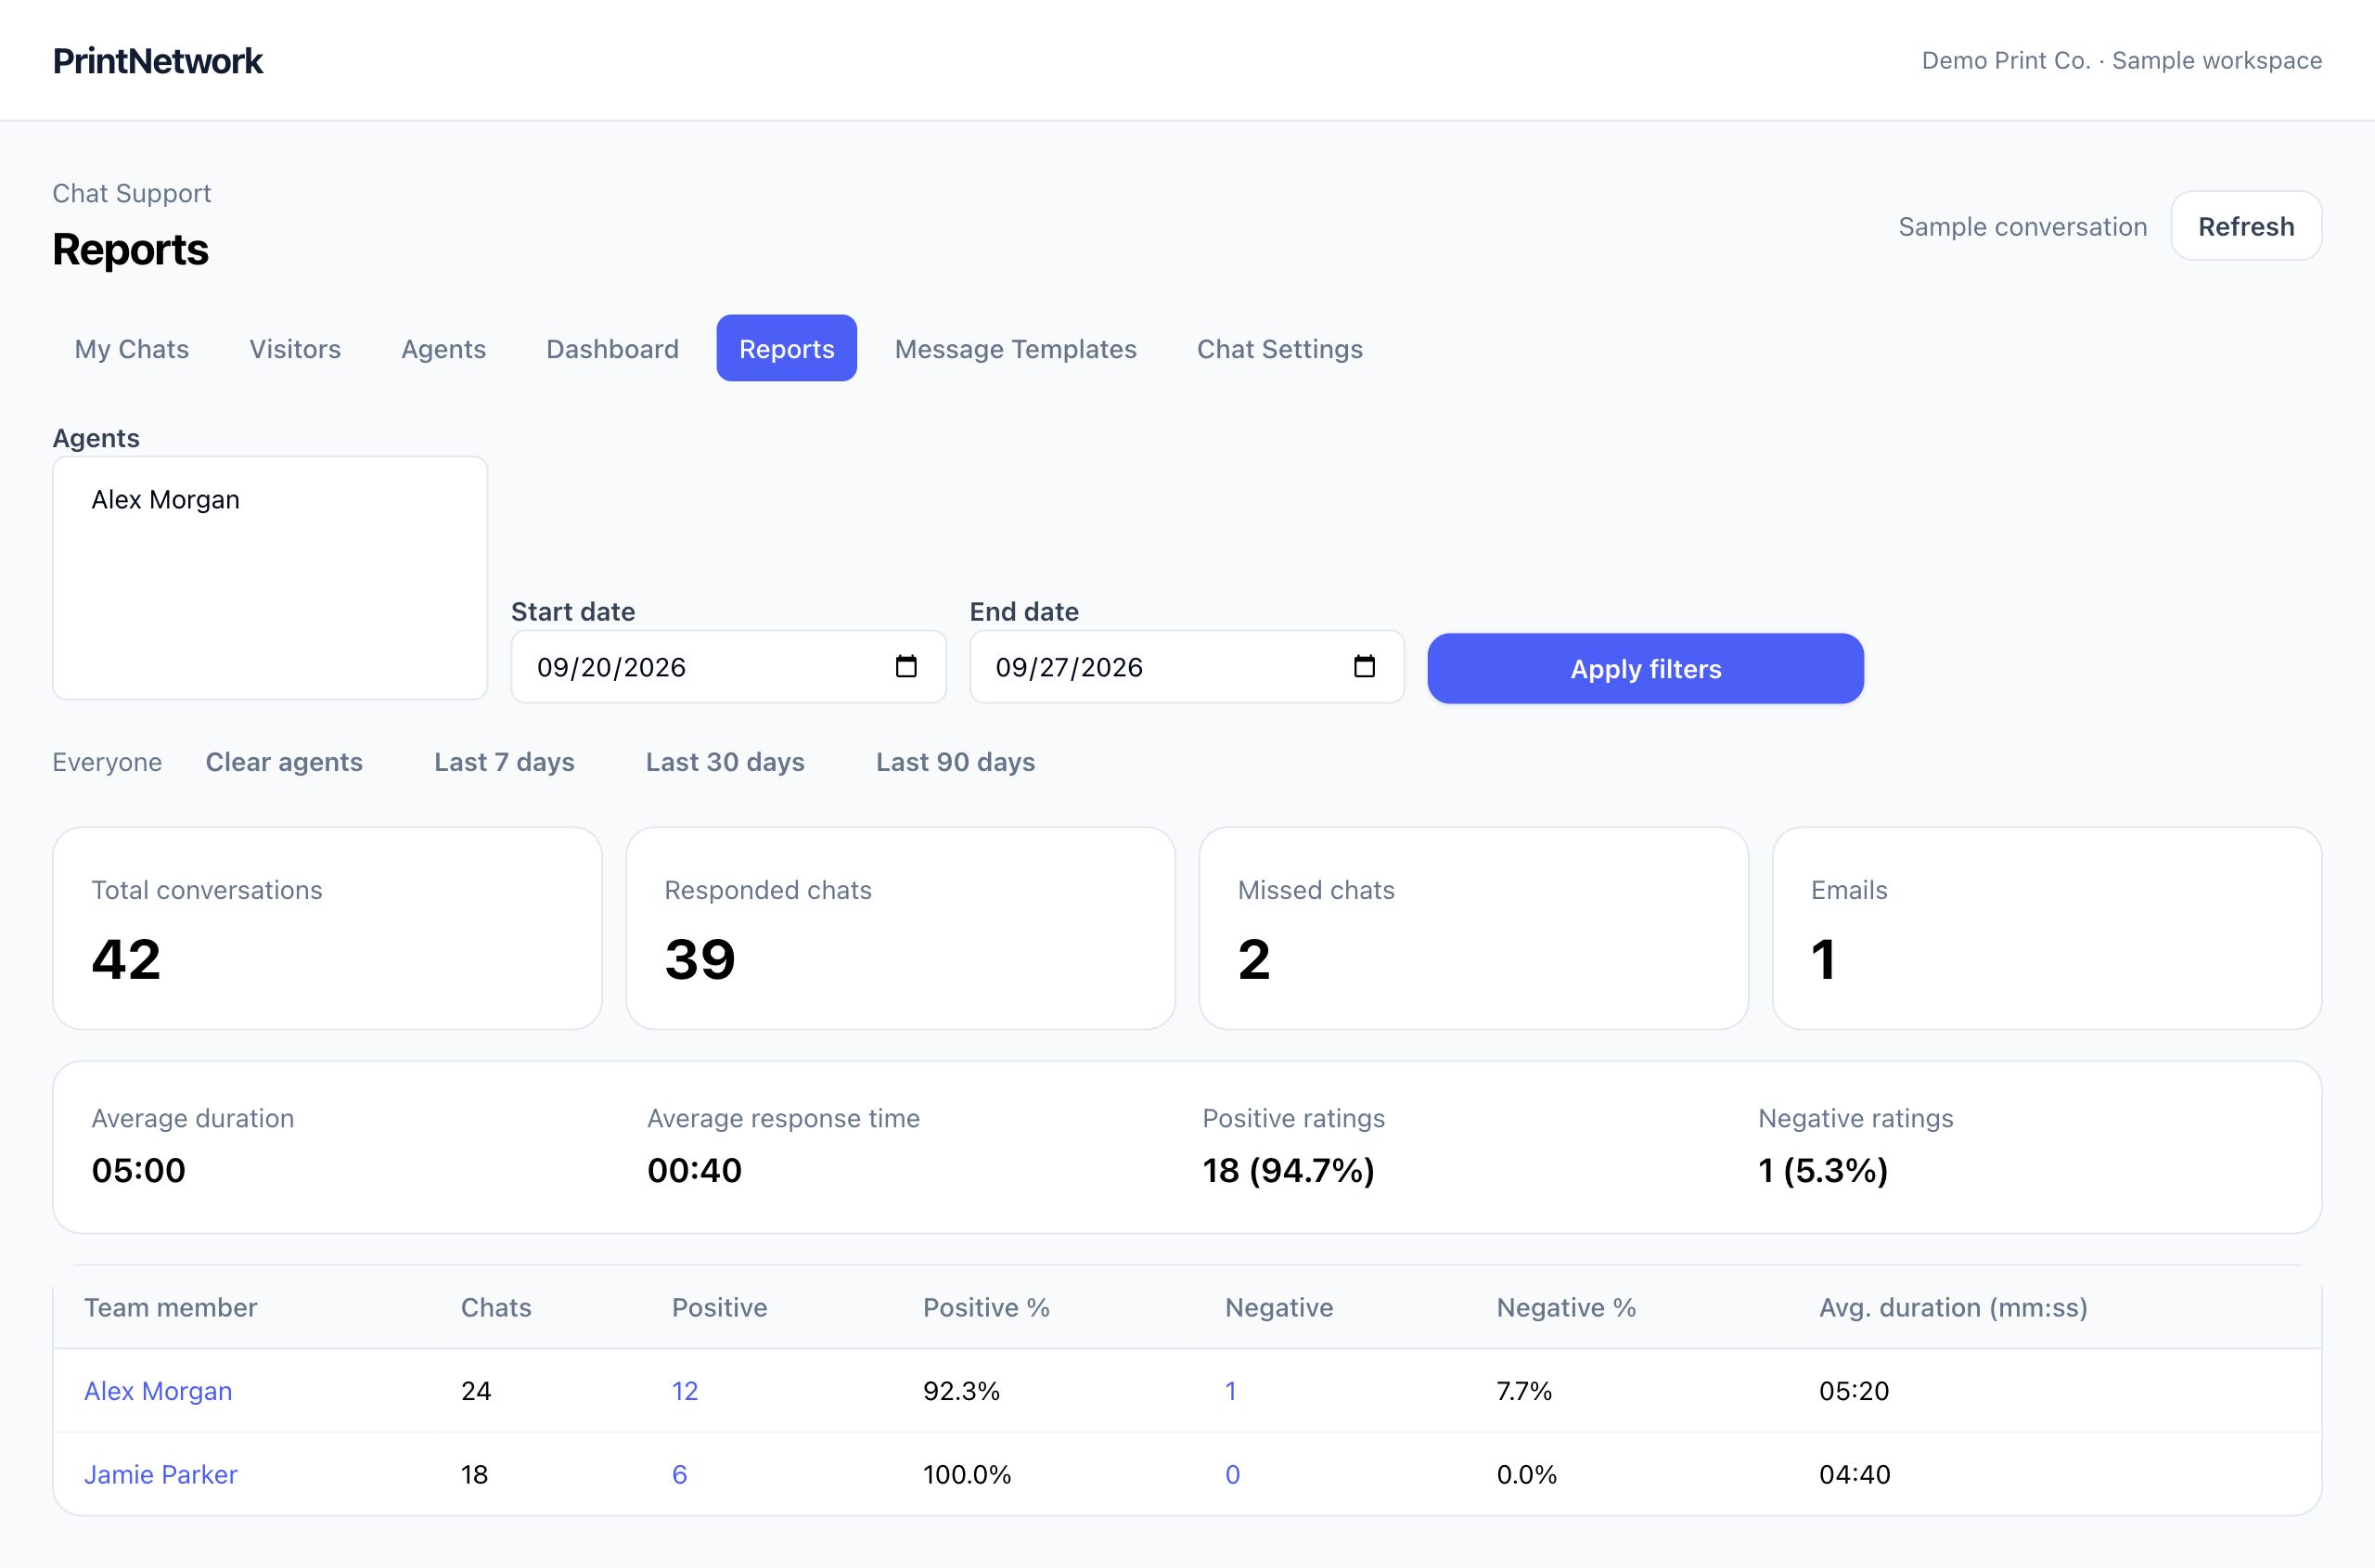Set range to Last 7 days
Image resolution: width=2375 pixels, height=1568 pixels.
coord(504,762)
